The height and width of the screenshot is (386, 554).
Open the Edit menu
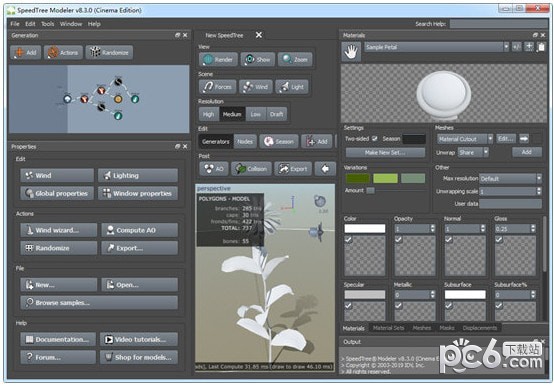[x=30, y=24]
